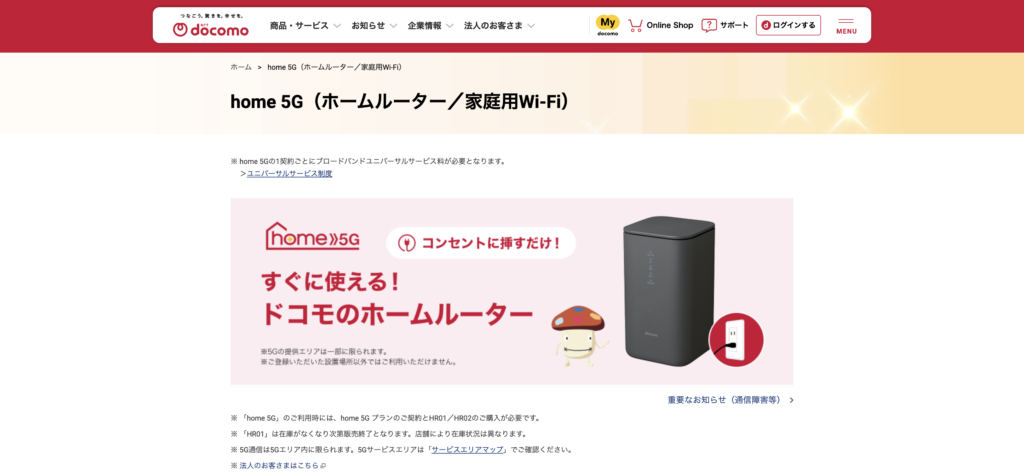Click the mushroom mascot character
Viewport: 1024px width, 476px height.
coord(579,336)
